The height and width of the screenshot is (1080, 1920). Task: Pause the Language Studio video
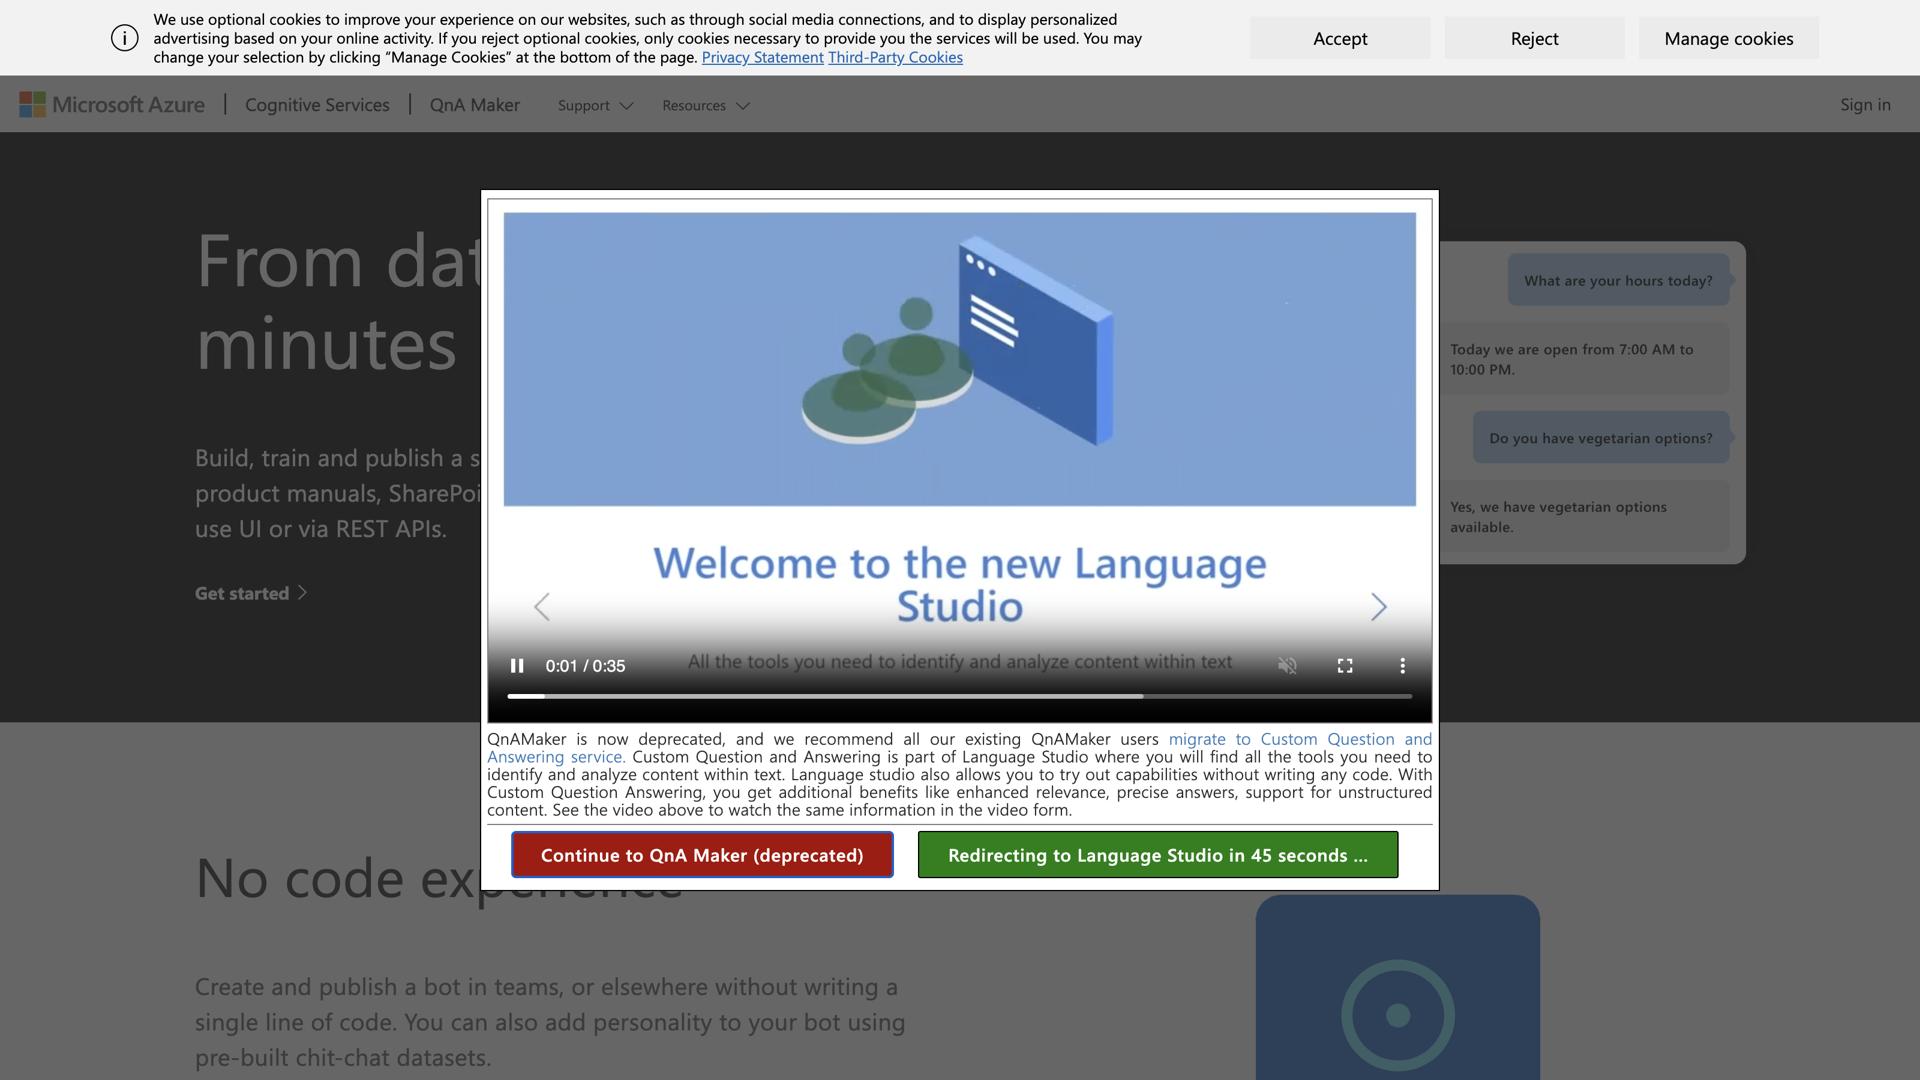click(517, 666)
